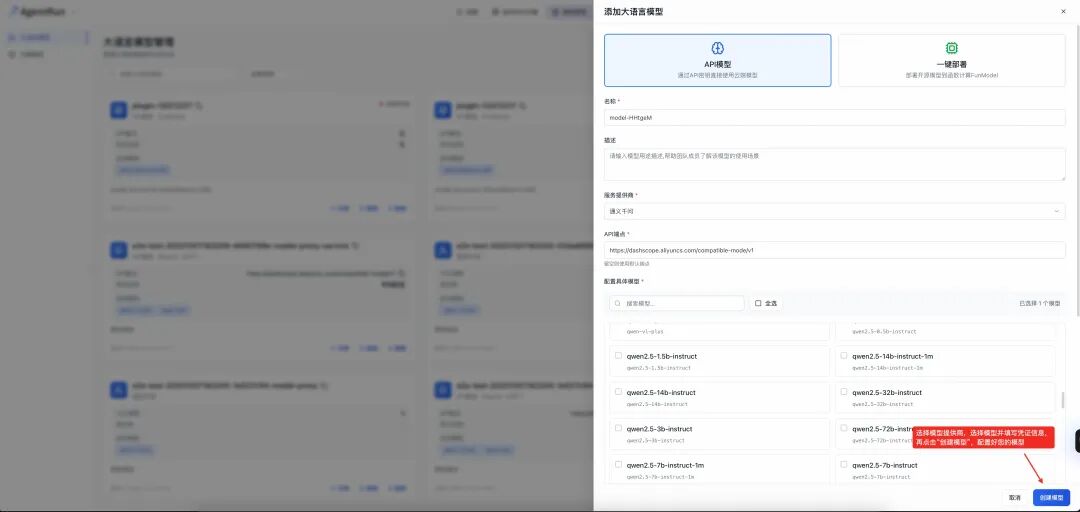Open the 服务提供商 dropdown showing 通义千问
The height and width of the screenshot is (512, 1080).
[x=835, y=211]
